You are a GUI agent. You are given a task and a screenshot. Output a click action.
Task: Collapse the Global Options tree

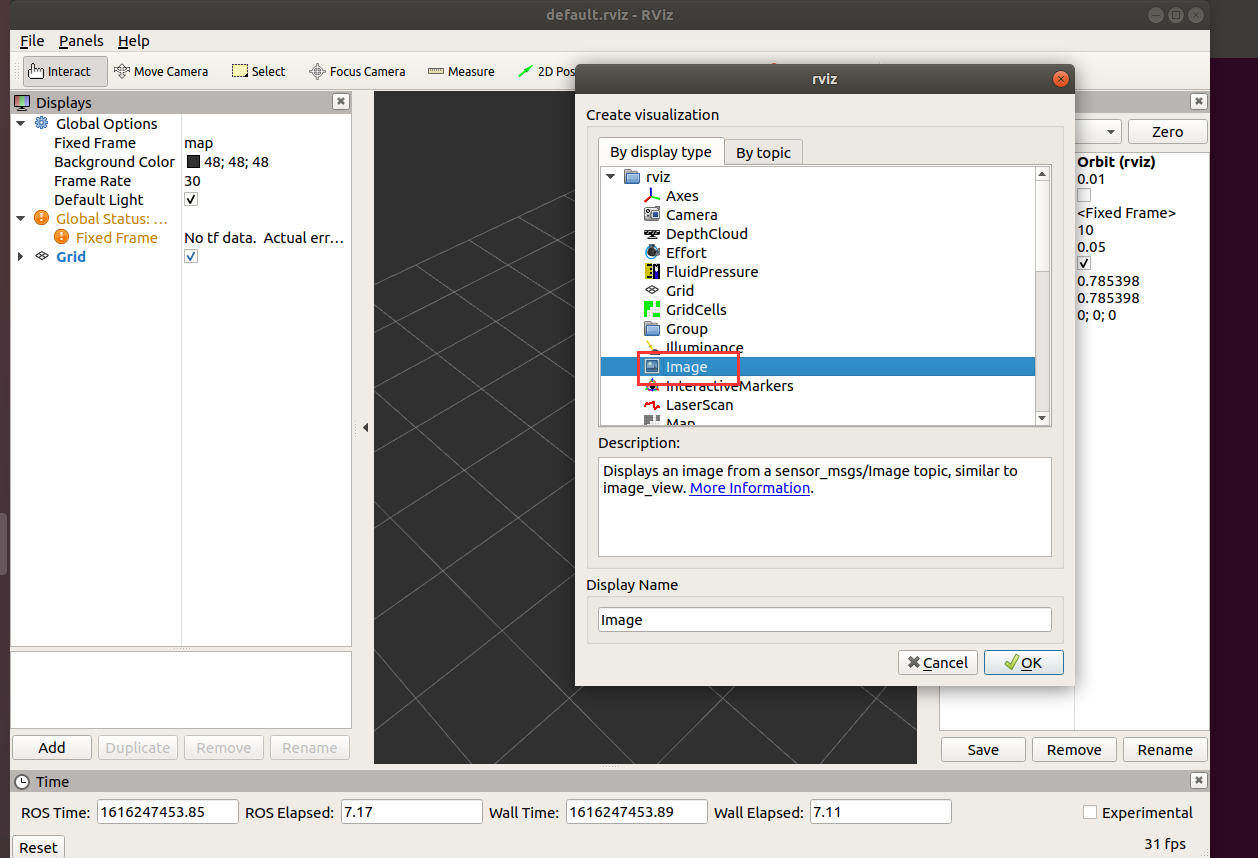pyautogui.click(x=20, y=123)
